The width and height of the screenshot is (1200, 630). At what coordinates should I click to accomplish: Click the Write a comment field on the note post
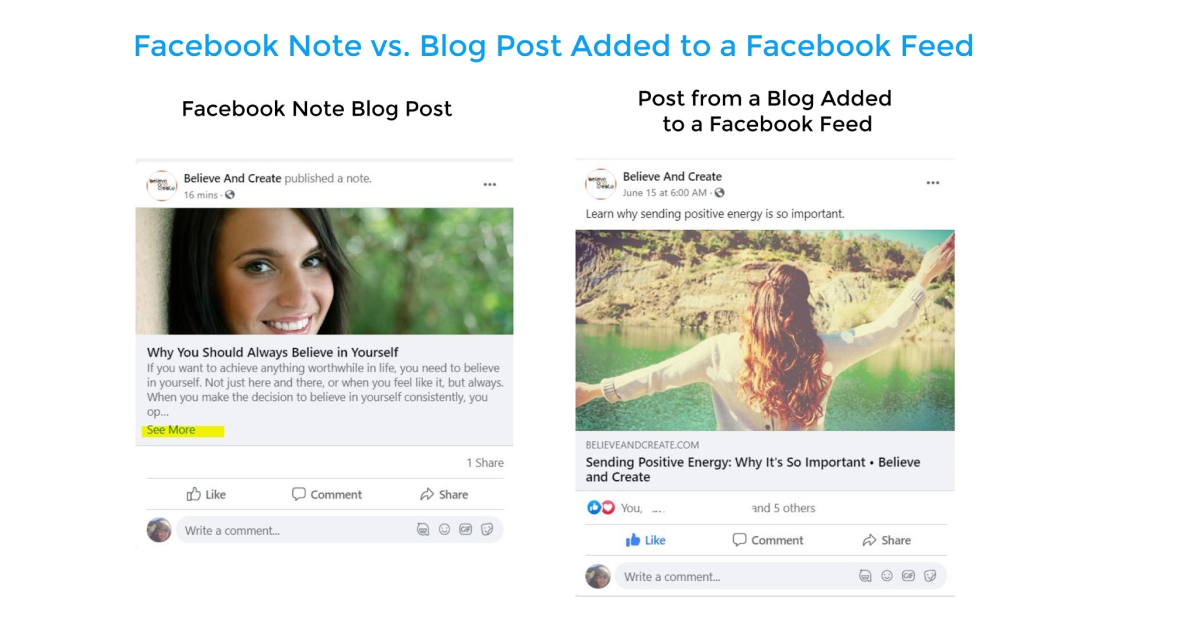(x=340, y=530)
